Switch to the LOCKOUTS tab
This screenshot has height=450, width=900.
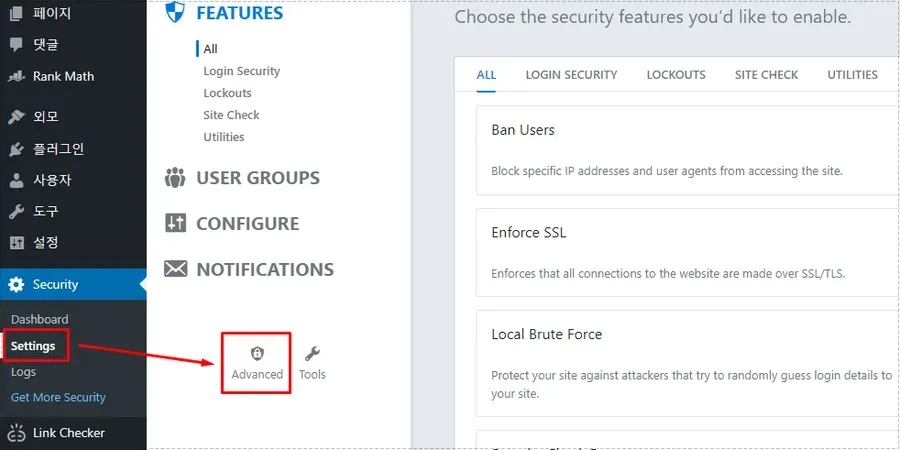(676, 75)
